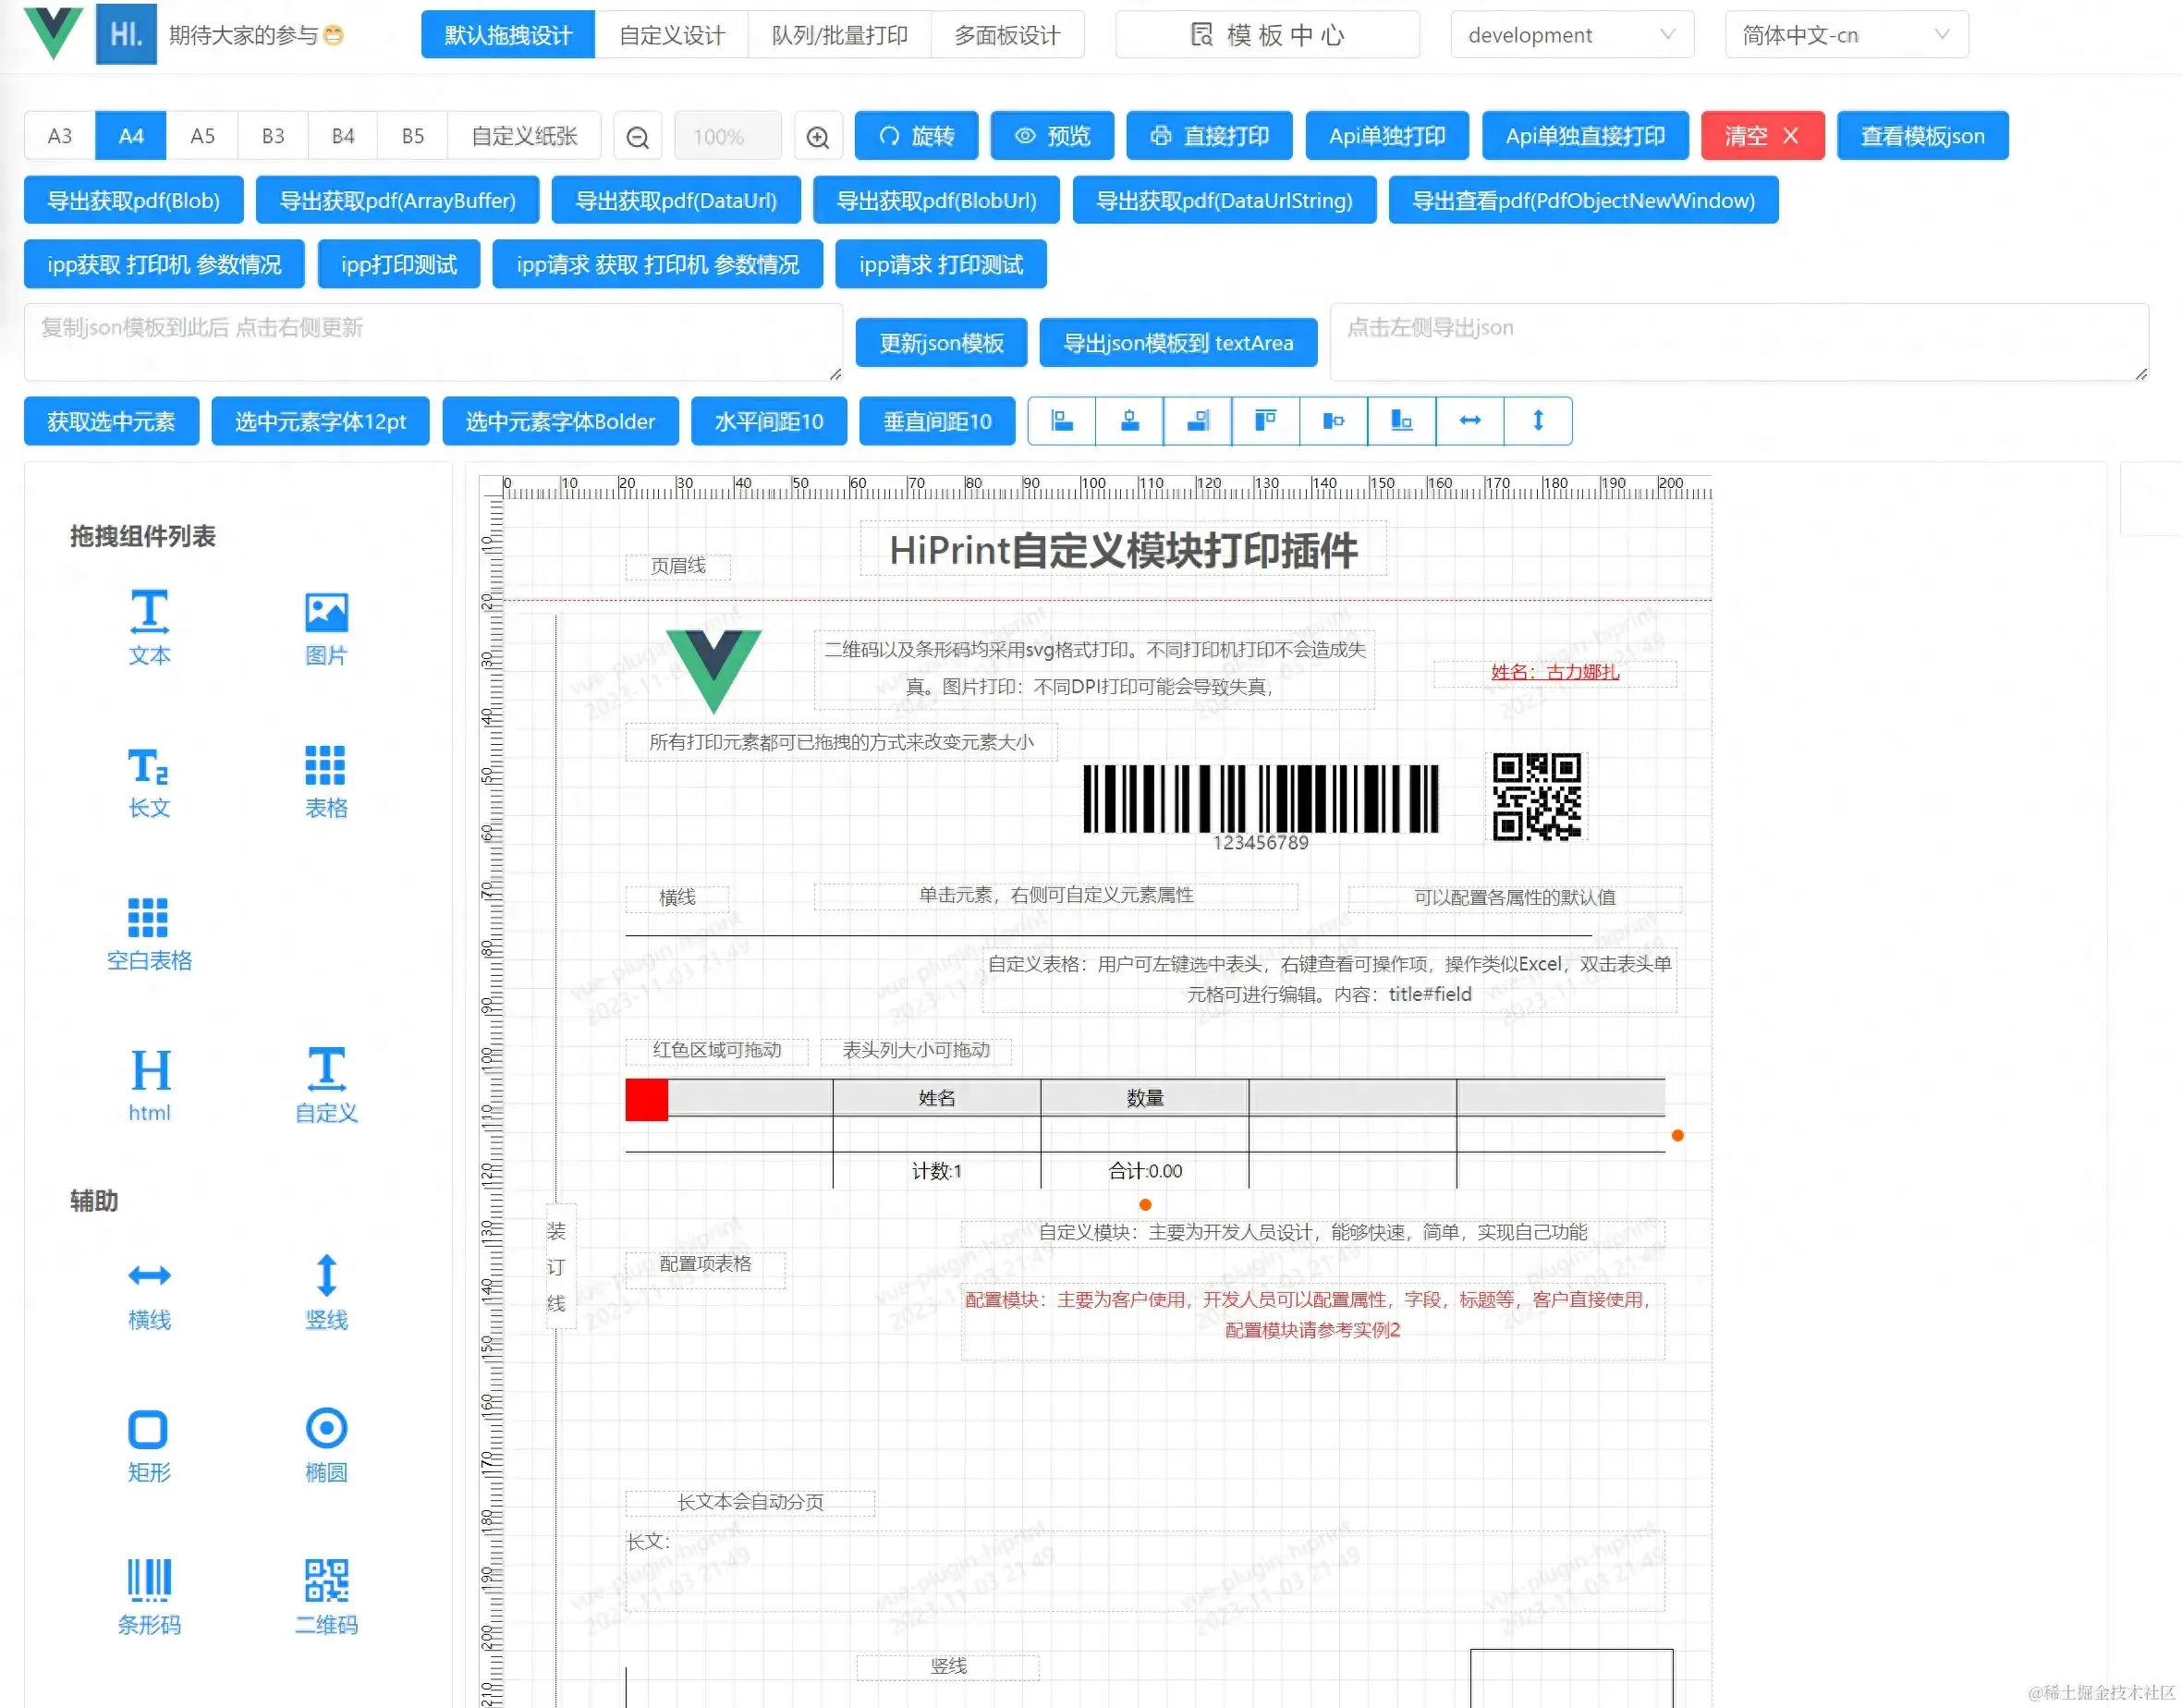Click the vertical distribute arrow icon
The image size is (2182, 1708).
[1538, 421]
